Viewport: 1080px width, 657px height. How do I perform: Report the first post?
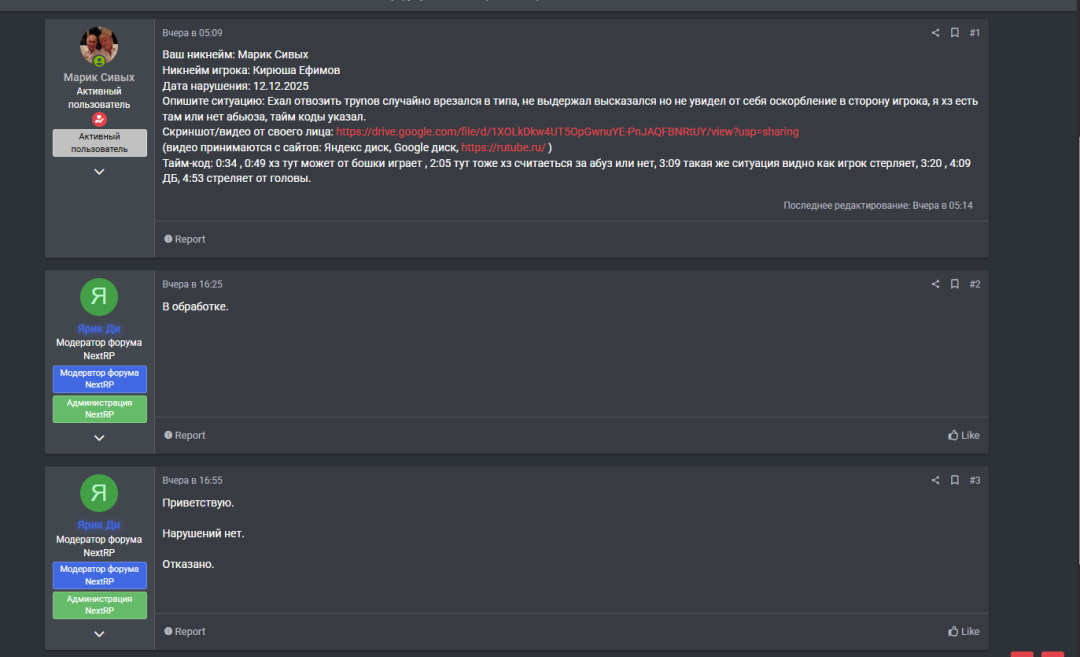(x=185, y=239)
